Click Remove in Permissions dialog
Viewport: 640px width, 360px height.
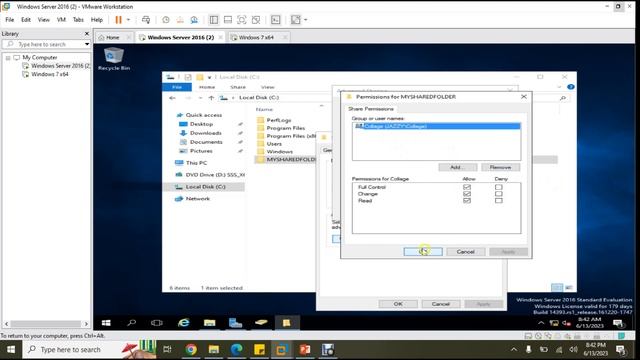500,167
